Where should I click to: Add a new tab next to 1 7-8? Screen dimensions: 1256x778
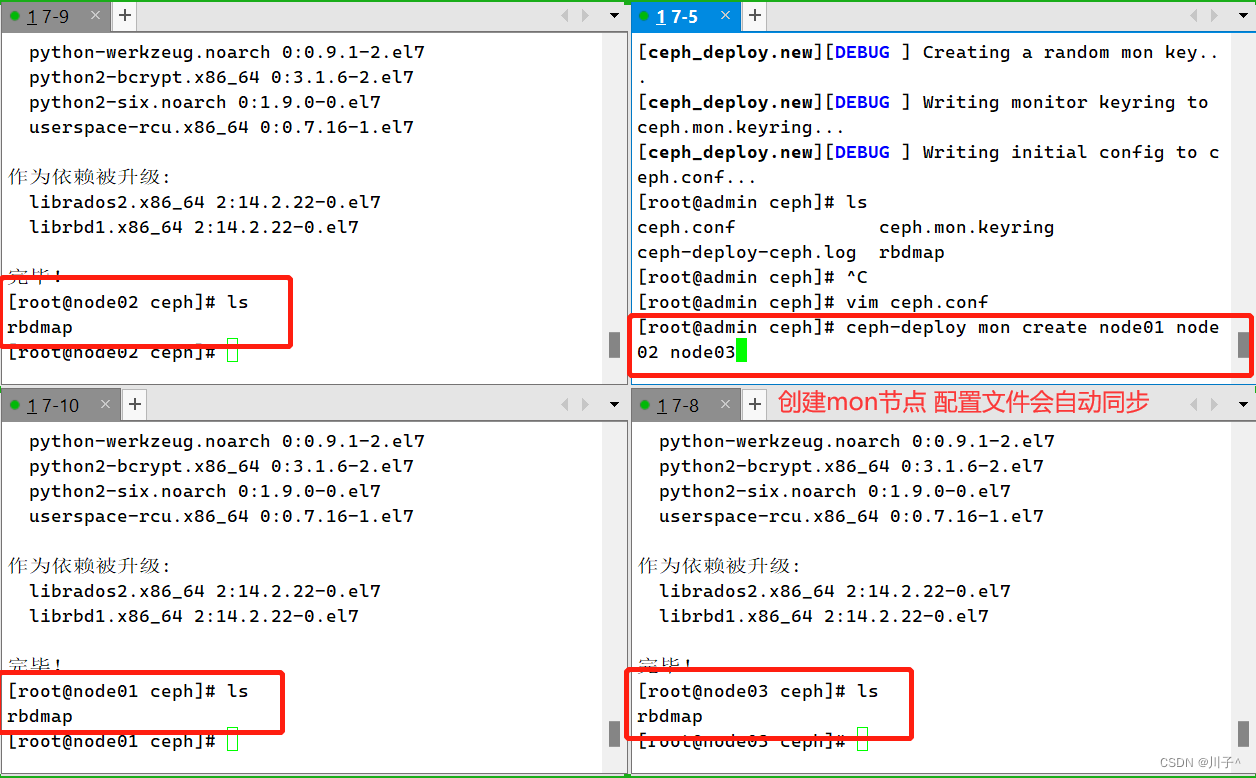point(755,405)
